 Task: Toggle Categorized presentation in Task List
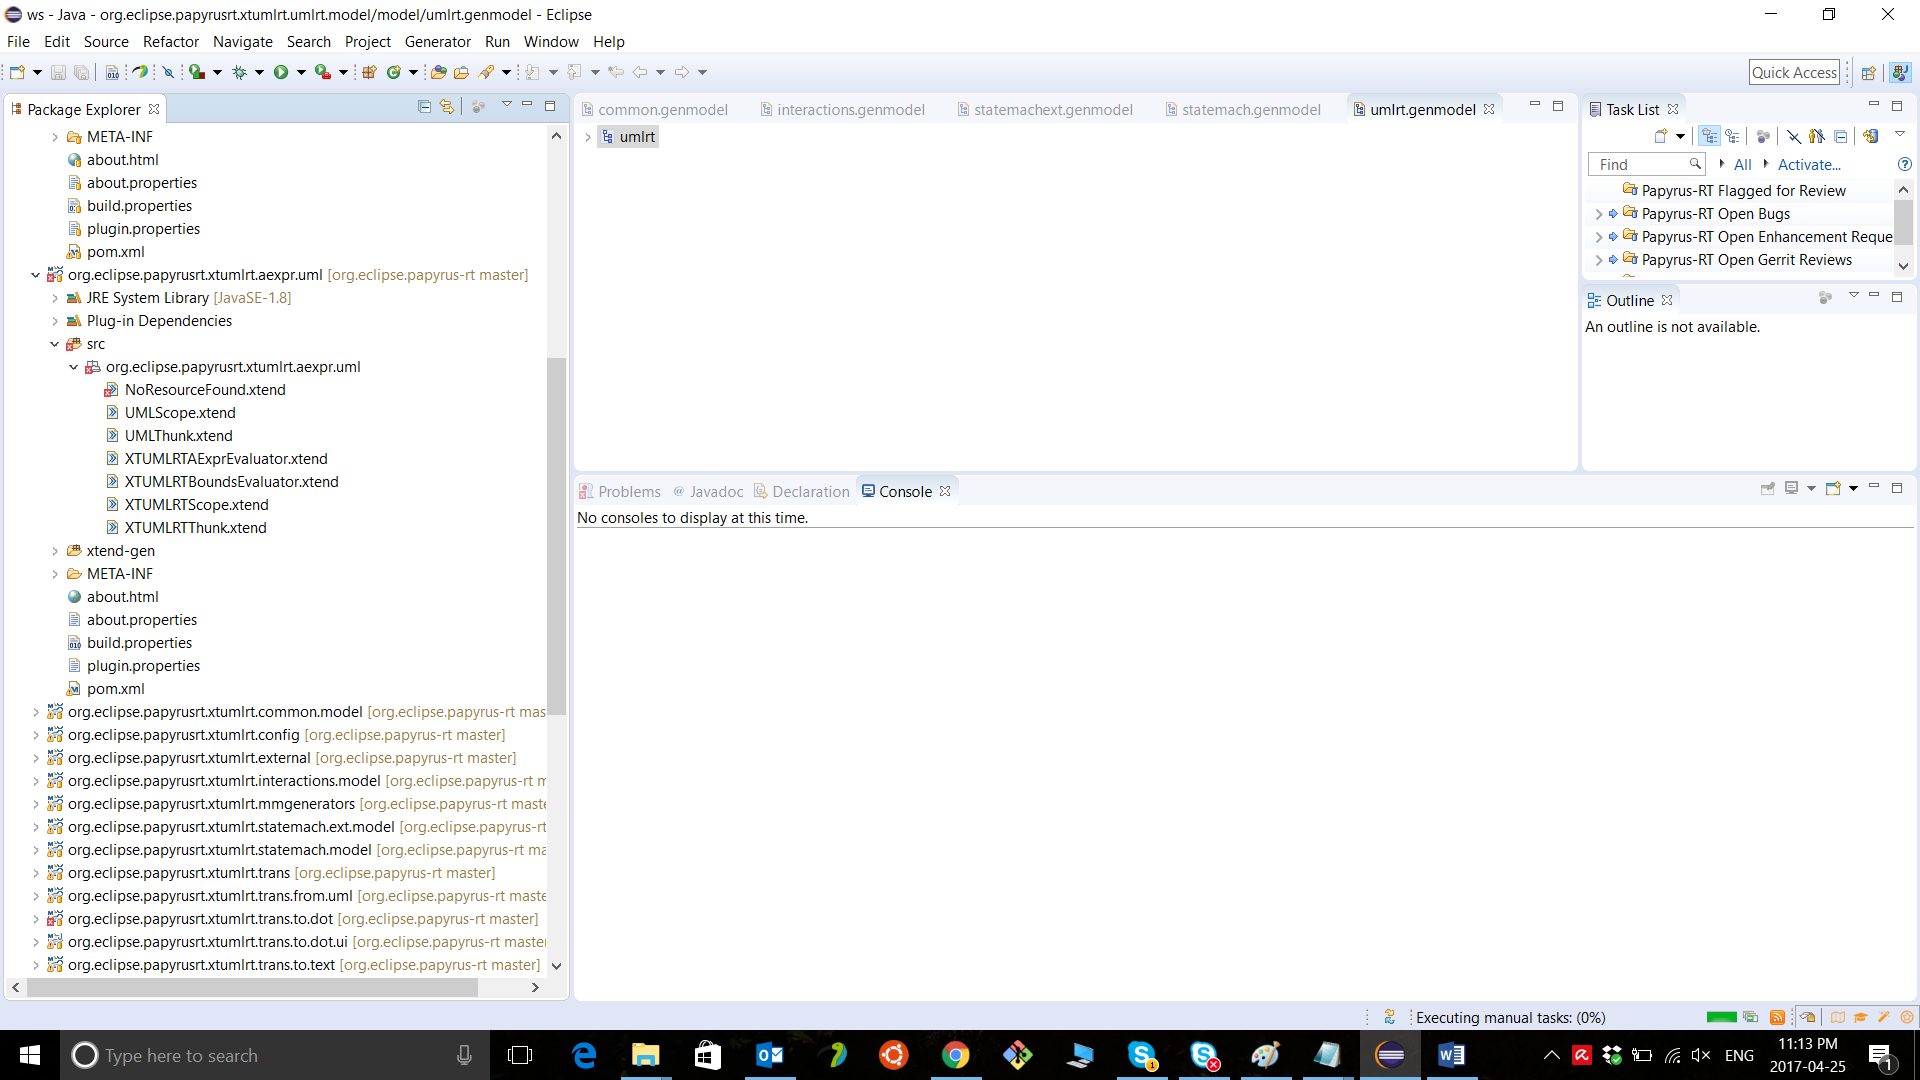[1710, 136]
